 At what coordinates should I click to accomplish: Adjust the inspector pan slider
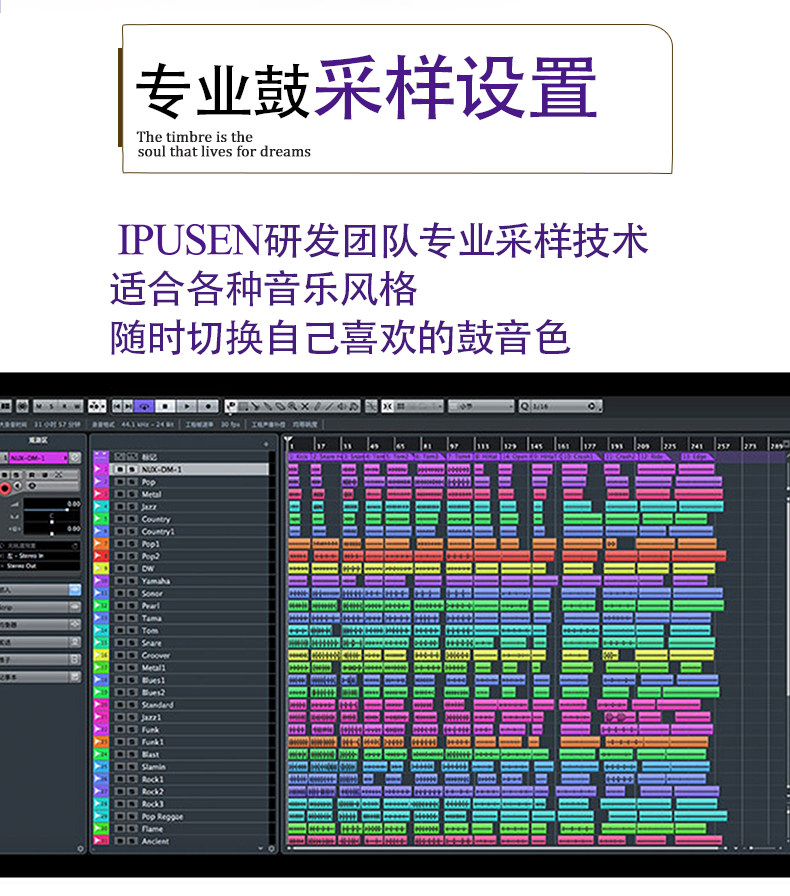point(52,522)
